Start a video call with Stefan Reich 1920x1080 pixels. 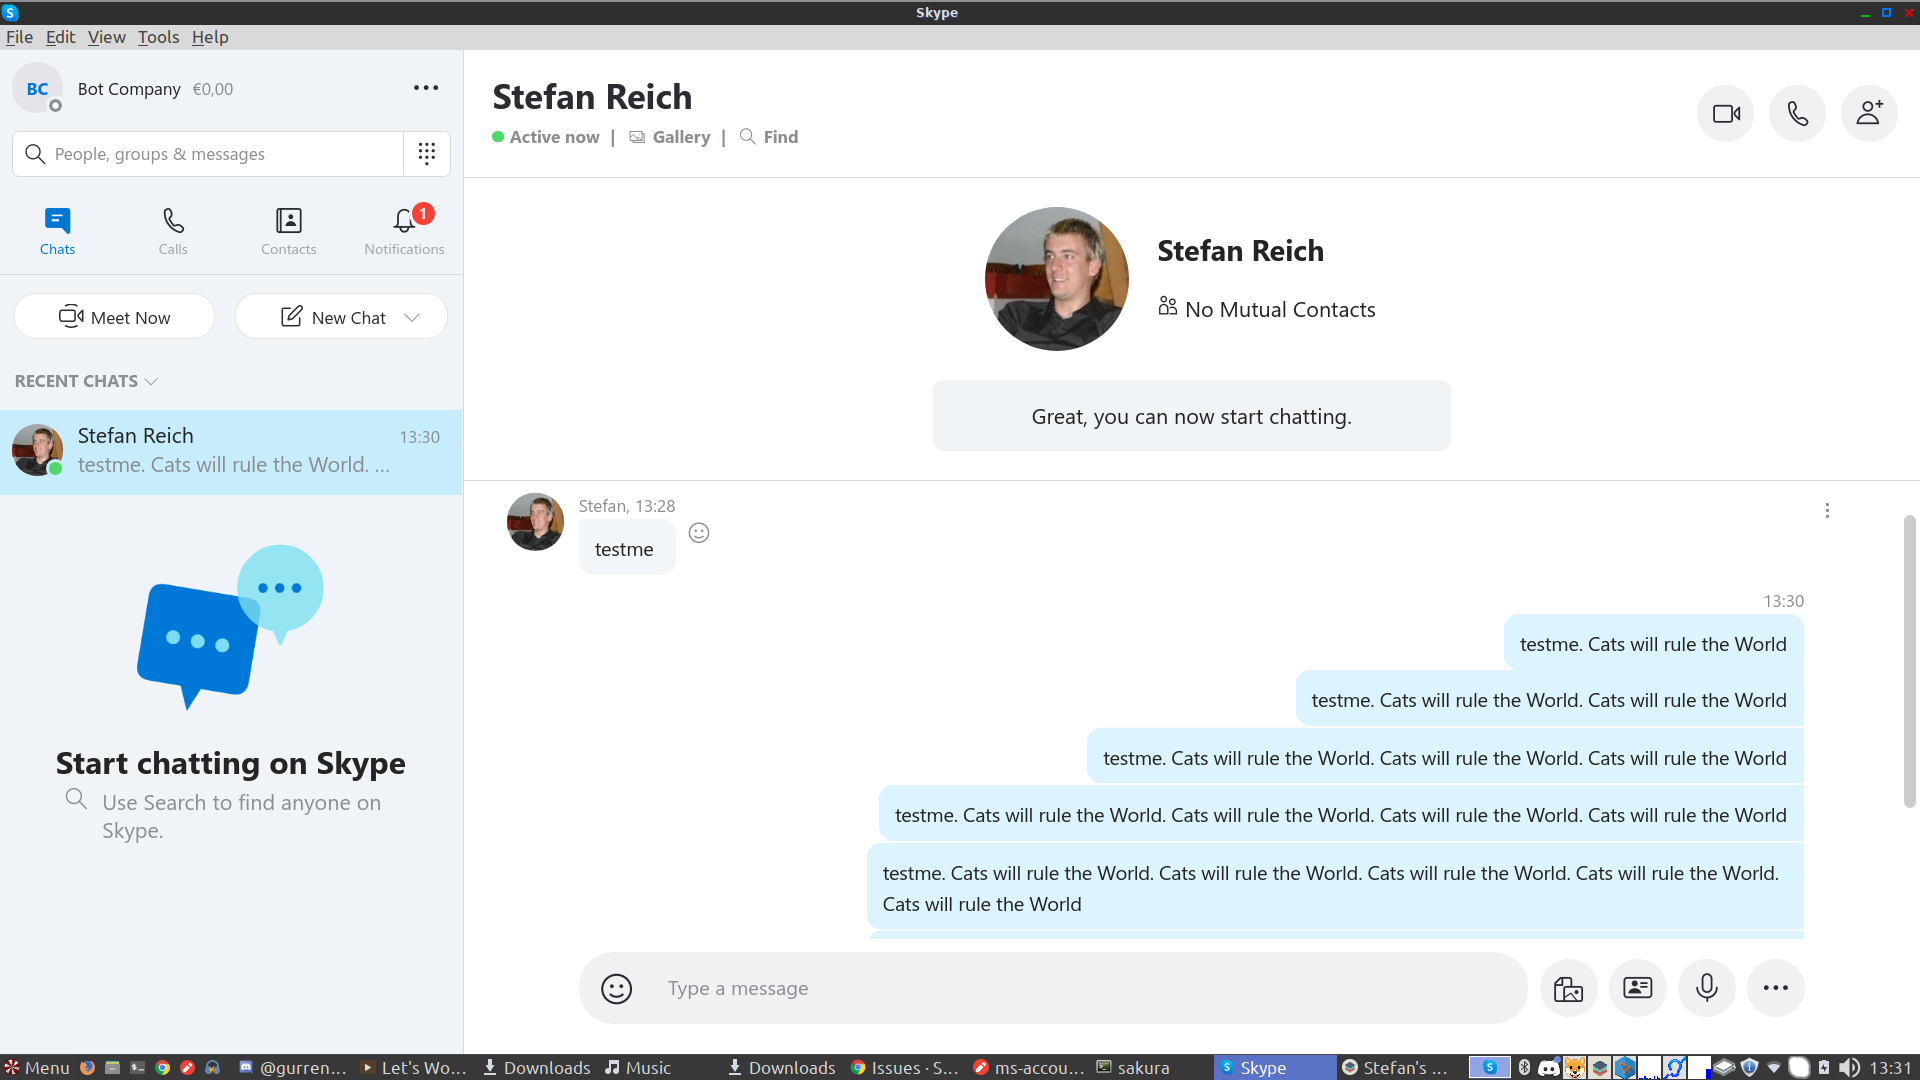(x=1725, y=114)
